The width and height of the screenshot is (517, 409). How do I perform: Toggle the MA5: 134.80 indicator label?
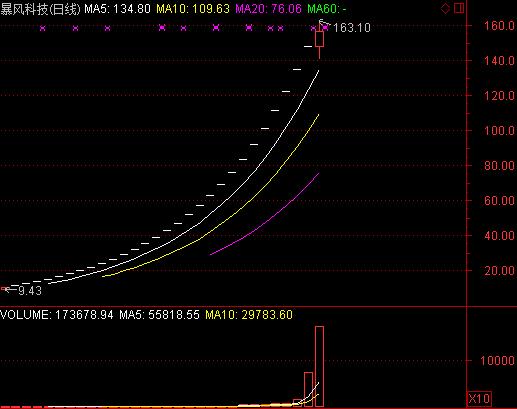[117, 9]
